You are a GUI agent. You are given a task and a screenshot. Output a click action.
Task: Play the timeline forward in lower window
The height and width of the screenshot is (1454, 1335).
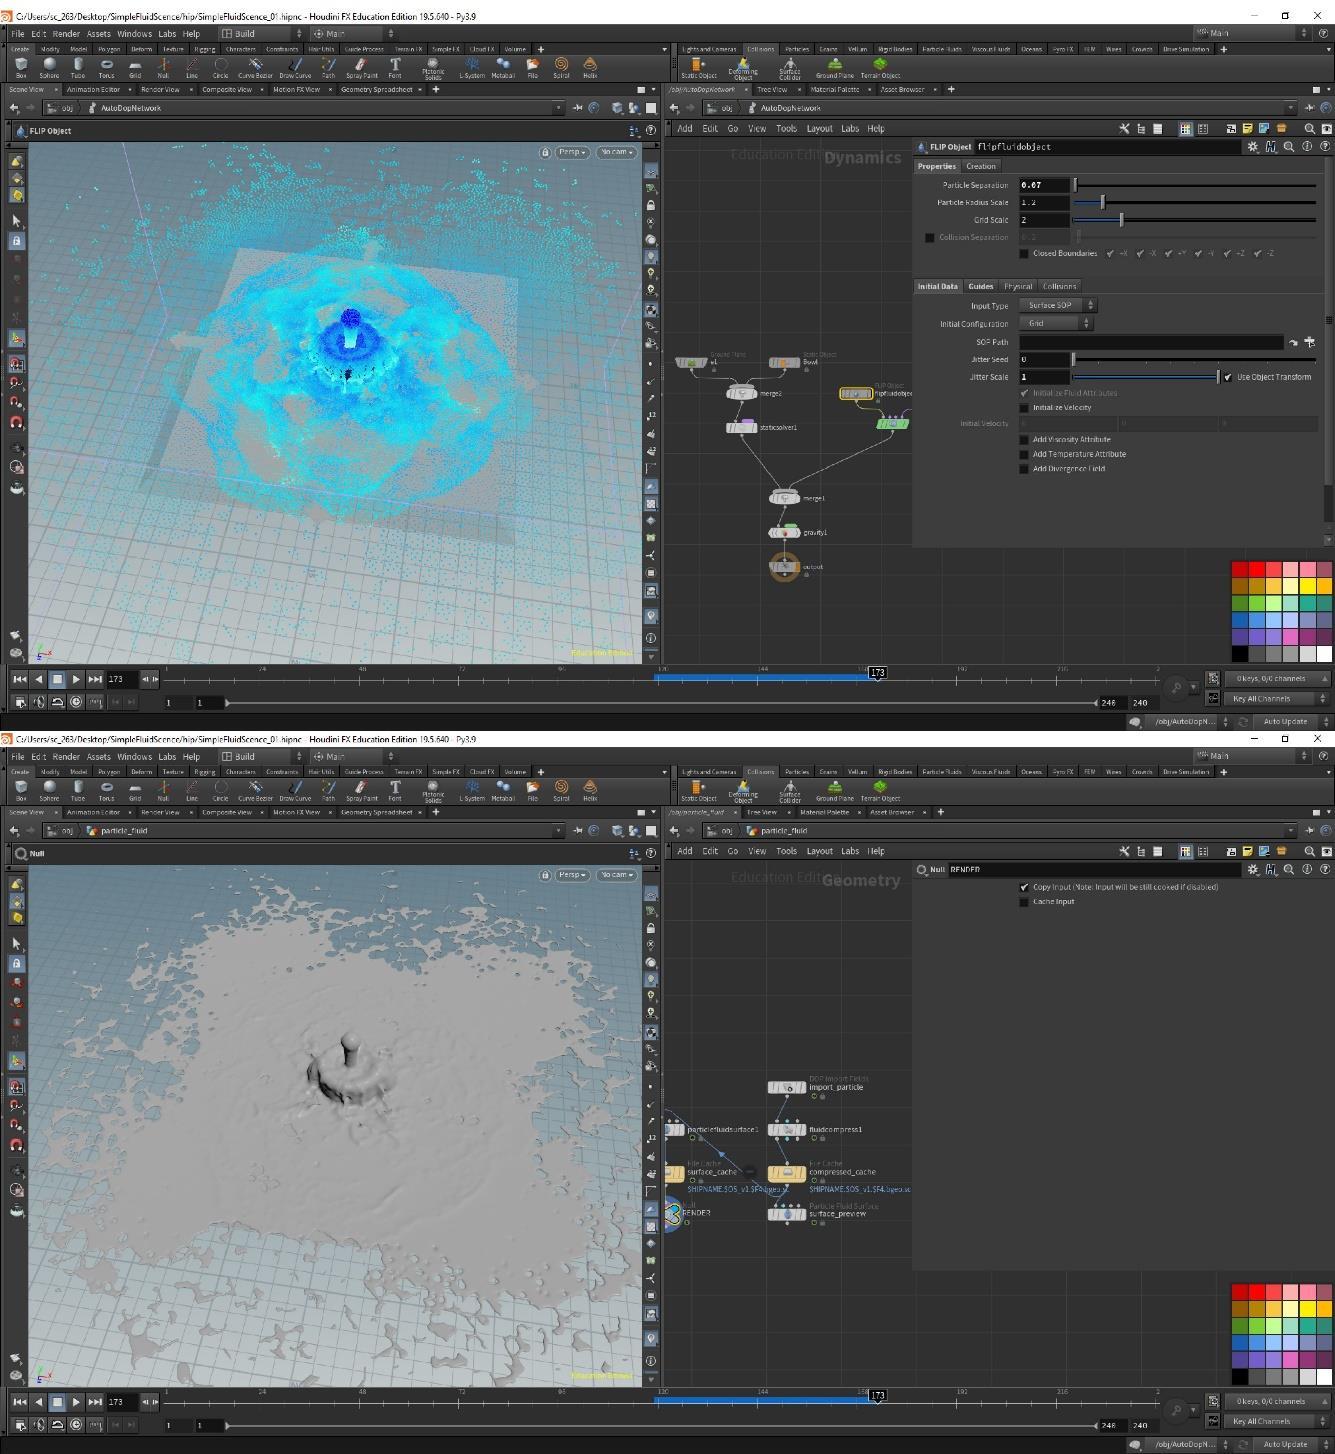coord(76,1402)
